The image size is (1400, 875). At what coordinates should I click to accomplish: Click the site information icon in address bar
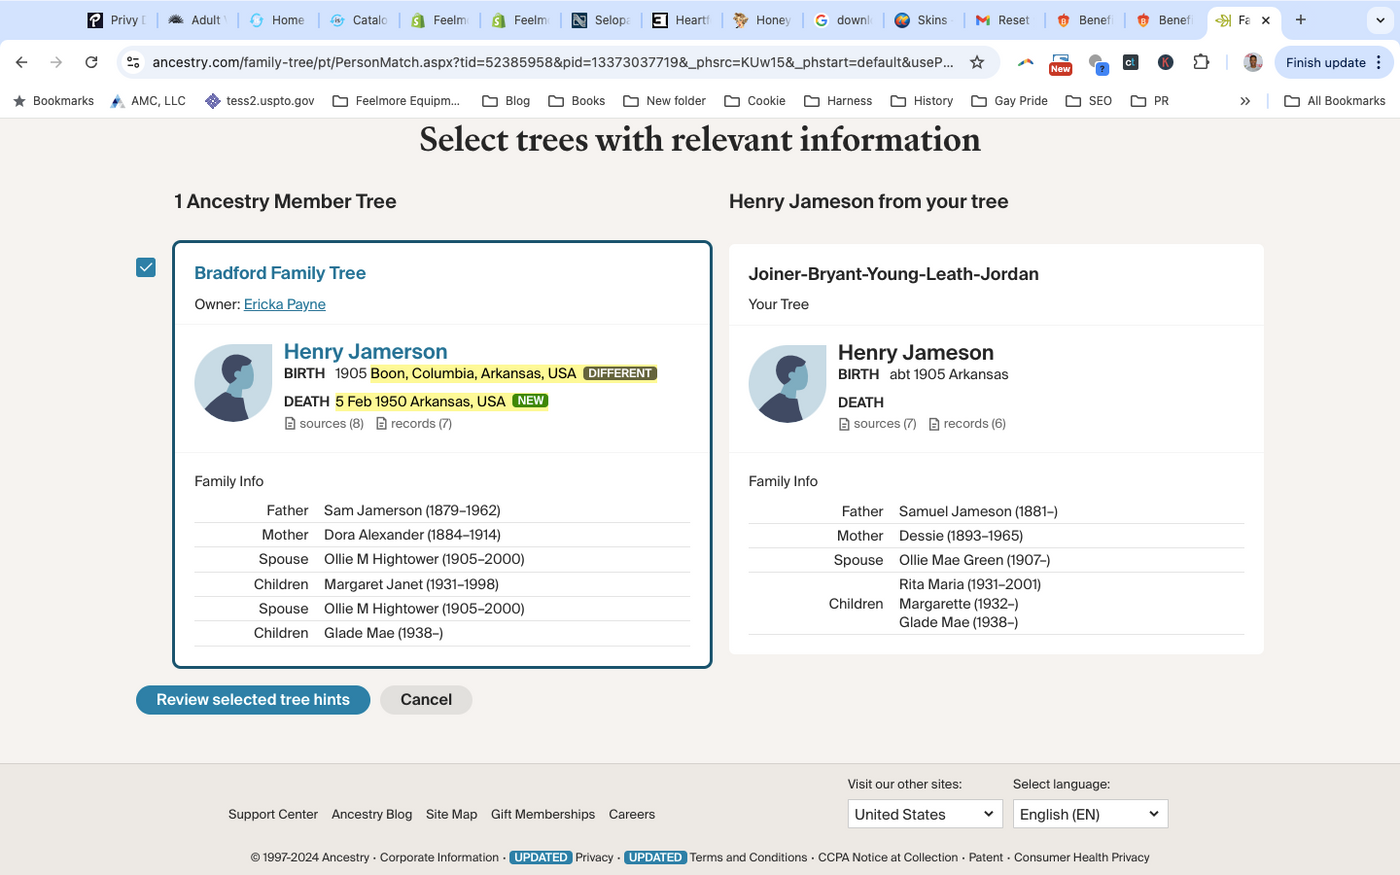tap(133, 62)
